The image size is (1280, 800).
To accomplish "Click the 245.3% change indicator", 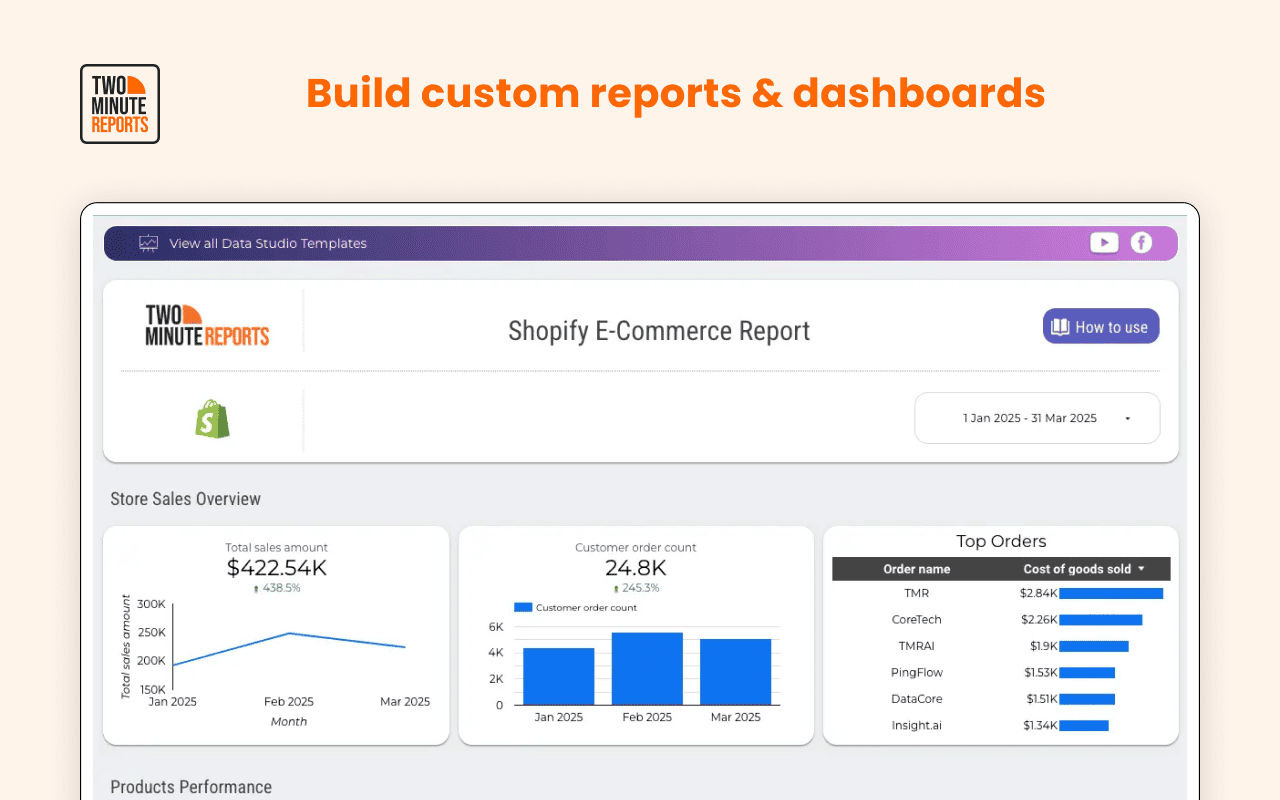I will tap(635, 588).
